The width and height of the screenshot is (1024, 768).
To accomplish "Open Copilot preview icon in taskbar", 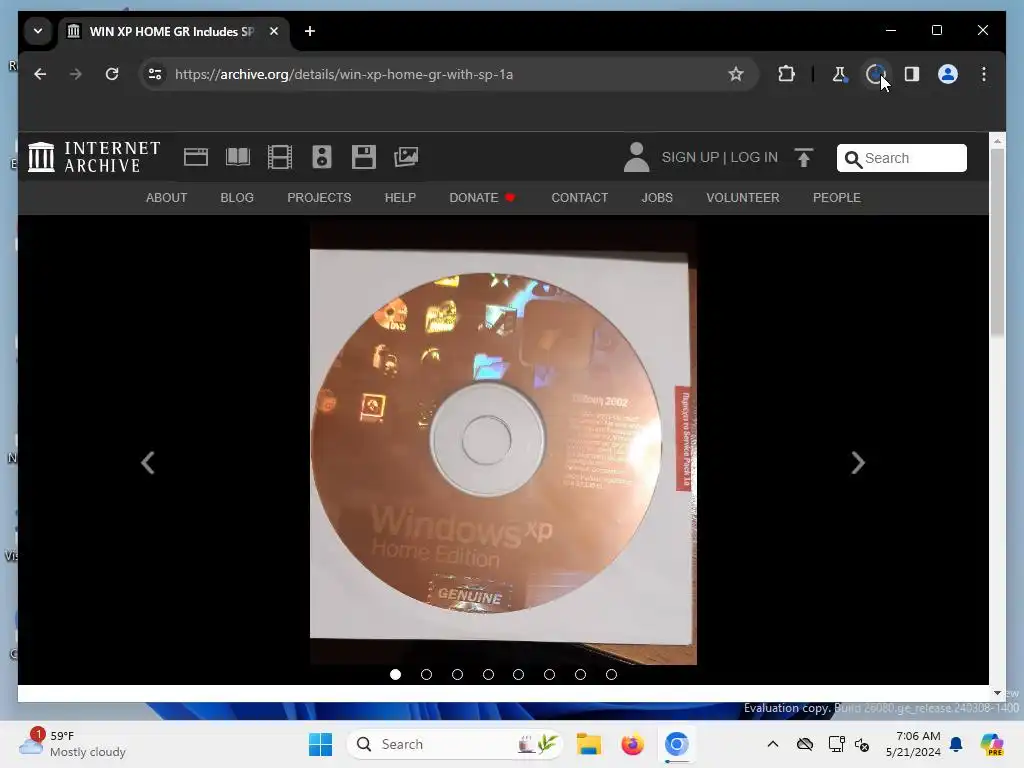I will tap(992, 744).
